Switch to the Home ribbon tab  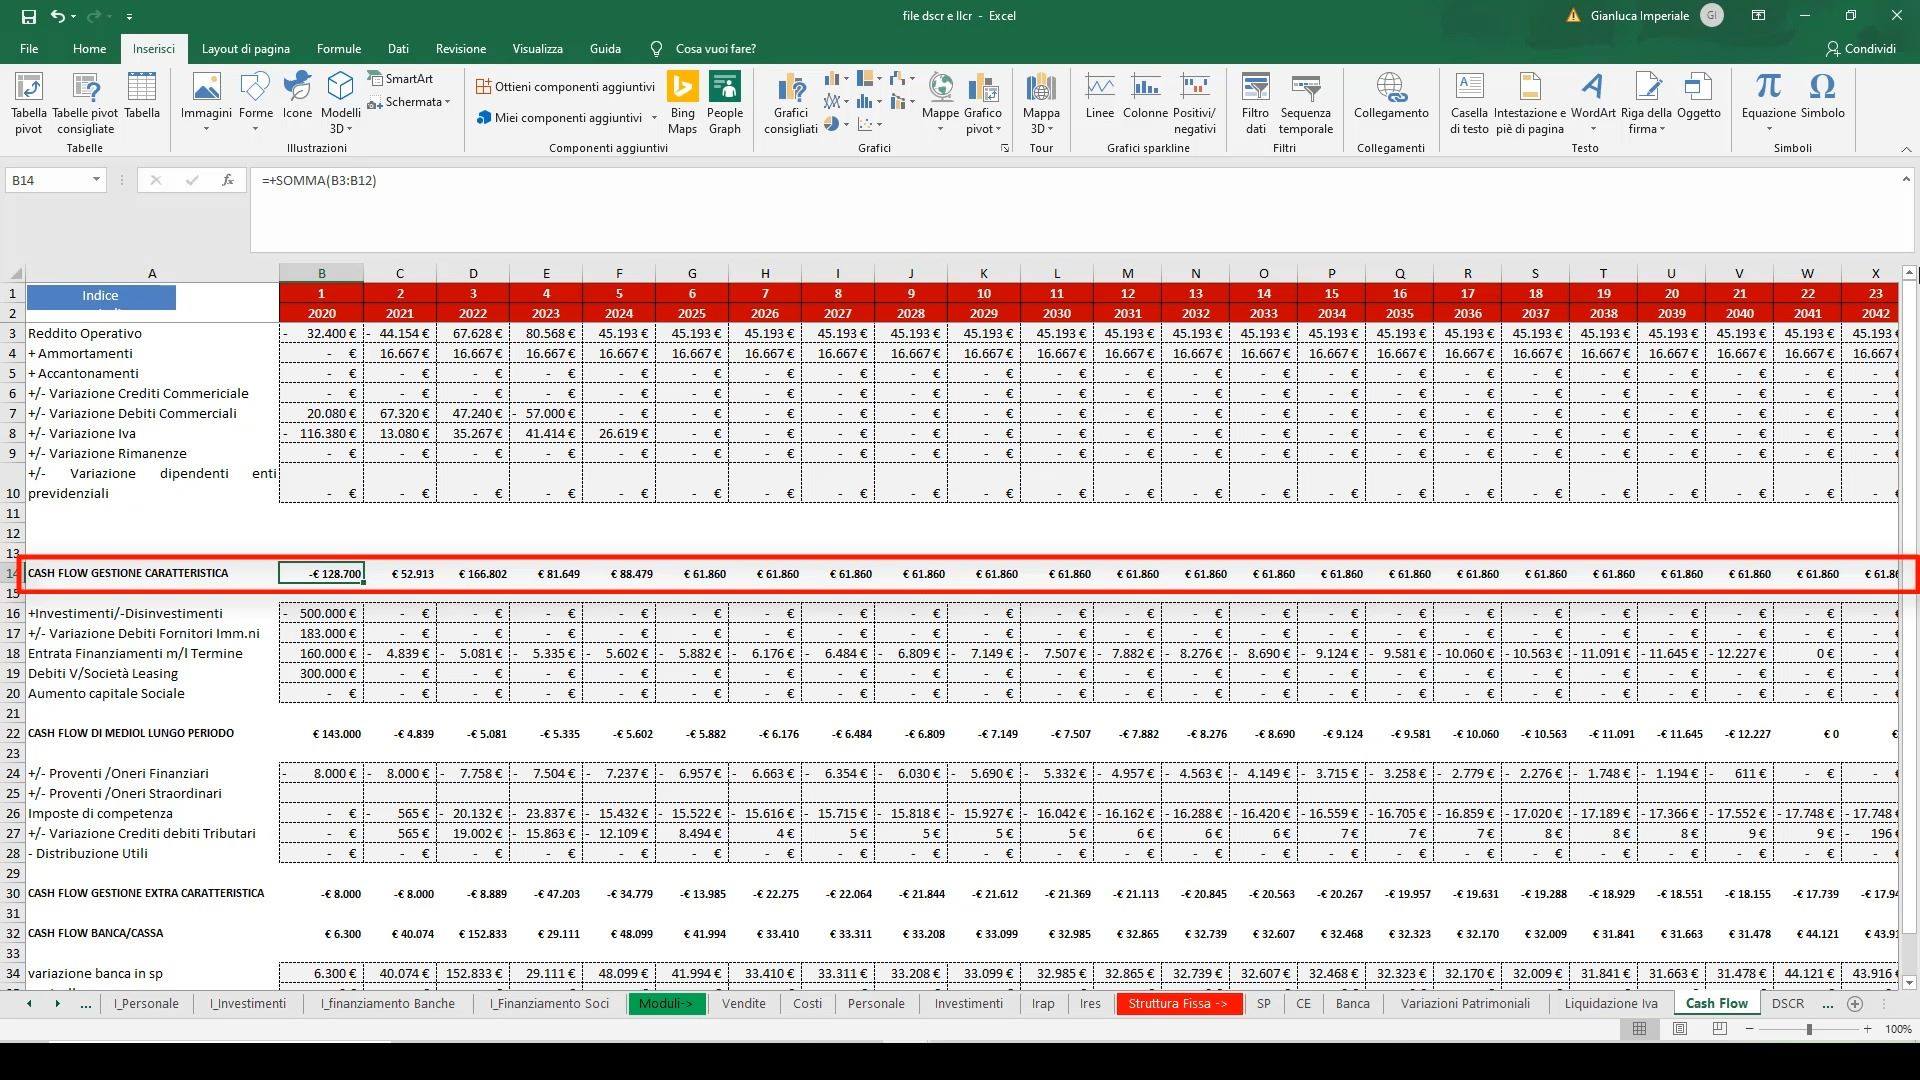(x=89, y=49)
